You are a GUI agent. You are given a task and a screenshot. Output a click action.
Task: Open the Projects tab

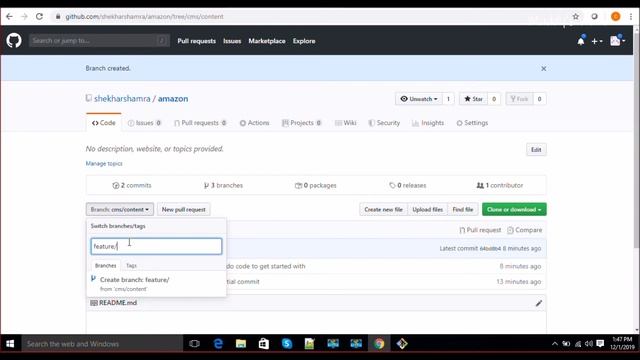pyautogui.click(x=302, y=123)
